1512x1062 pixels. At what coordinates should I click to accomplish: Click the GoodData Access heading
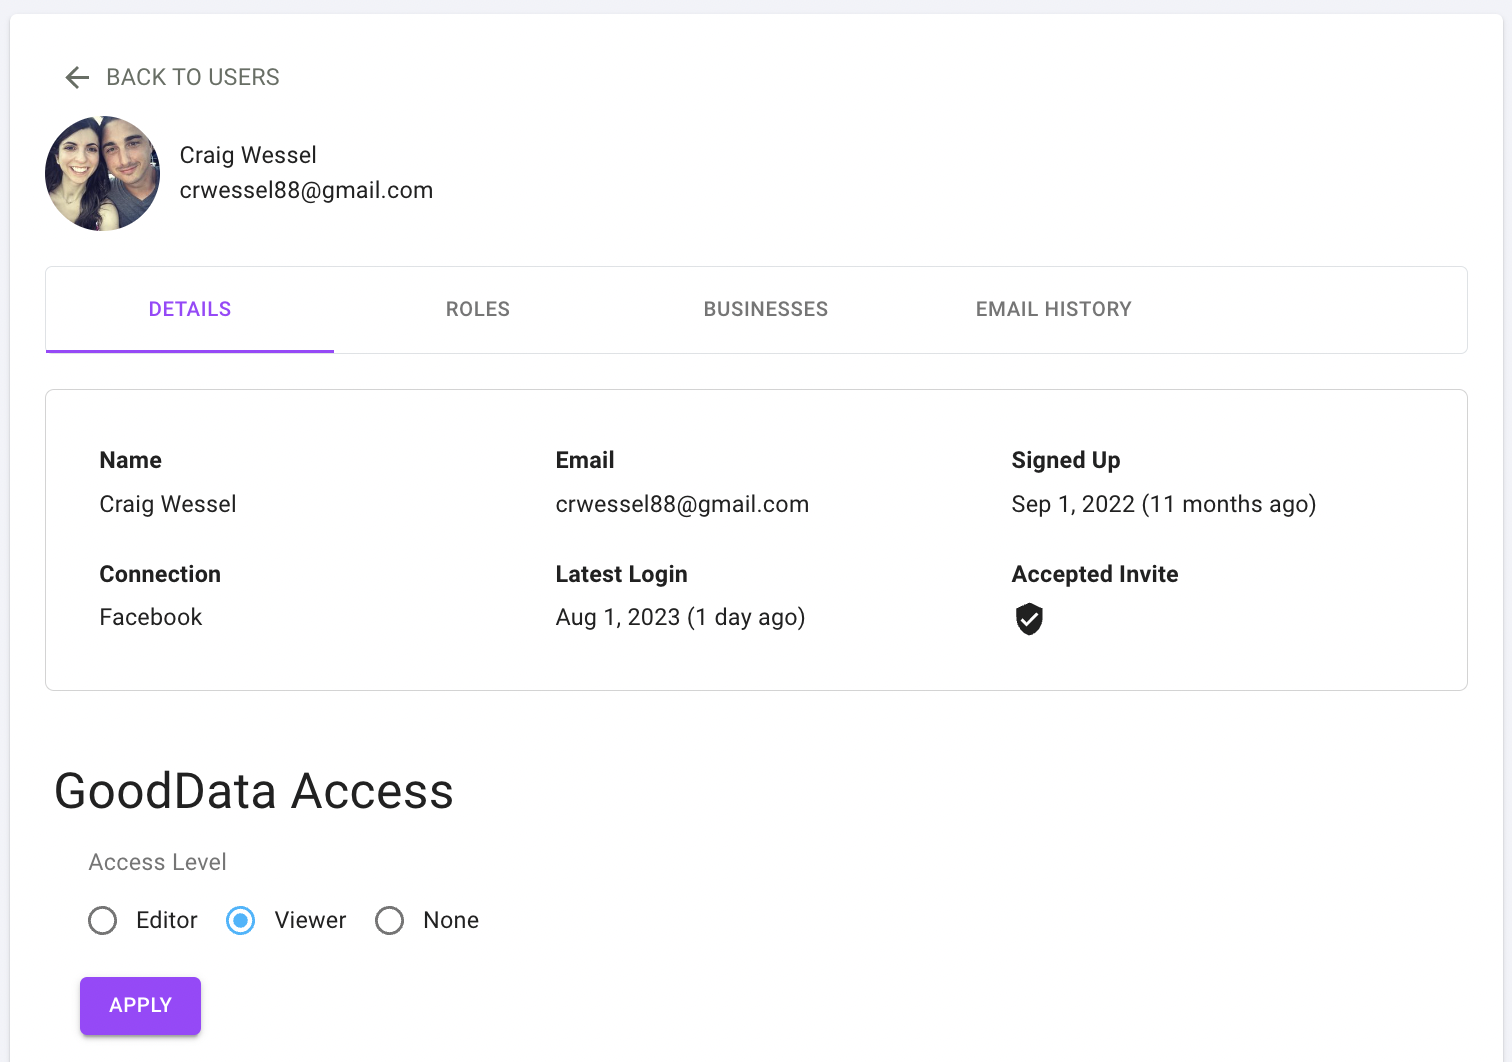click(254, 791)
